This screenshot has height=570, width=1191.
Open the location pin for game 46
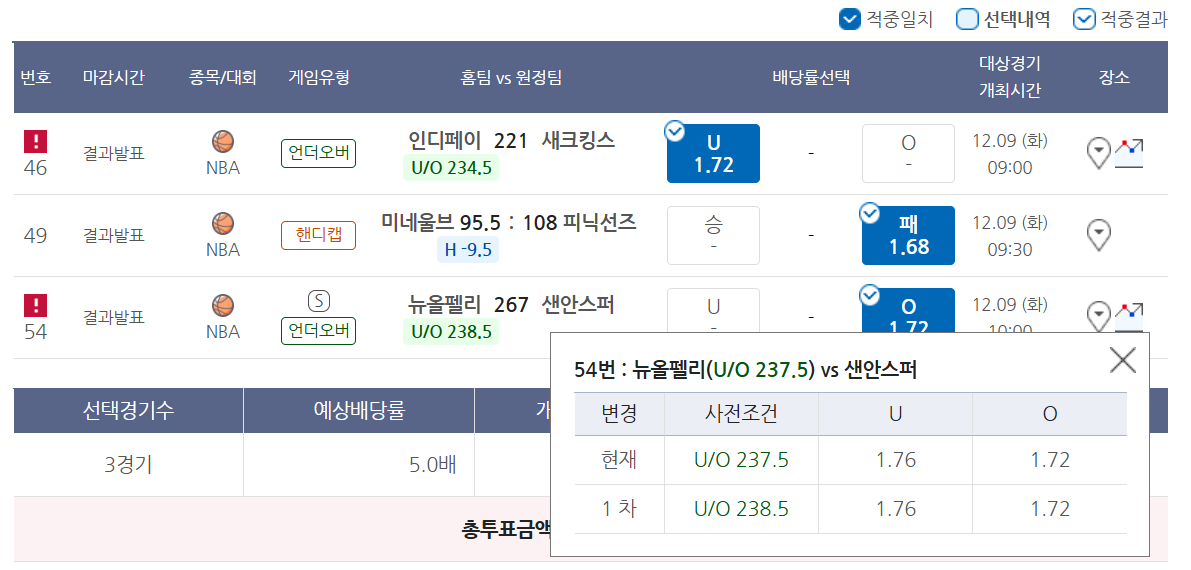(x=1098, y=153)
